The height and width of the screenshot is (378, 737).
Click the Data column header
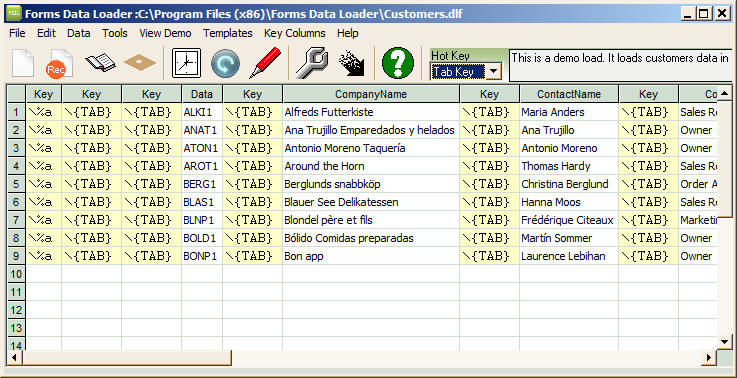202,94
